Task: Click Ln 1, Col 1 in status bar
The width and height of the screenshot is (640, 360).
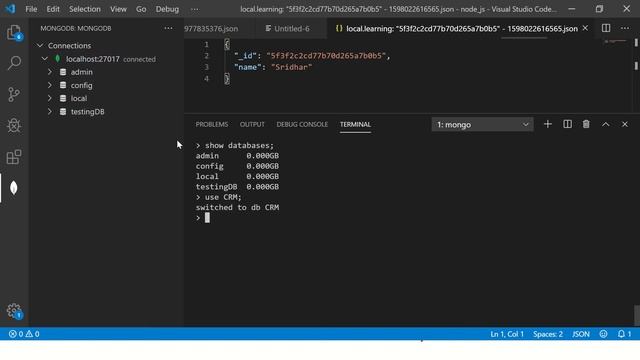Action: coord(507,334)
